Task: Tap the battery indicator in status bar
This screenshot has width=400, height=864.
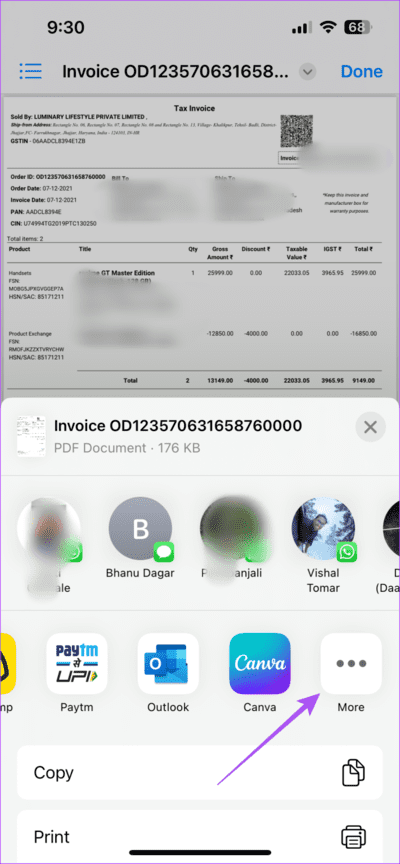Action: (358, 27)
